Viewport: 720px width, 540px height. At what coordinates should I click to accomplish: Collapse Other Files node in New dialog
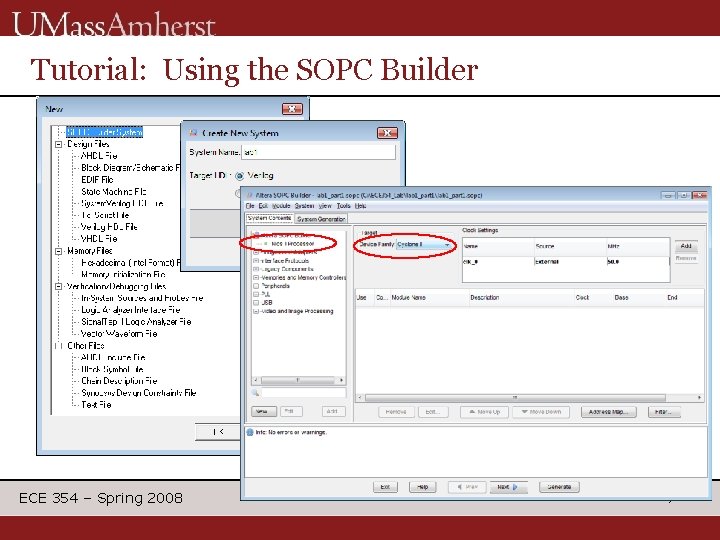pyautogui.click(x=58, y=346)
